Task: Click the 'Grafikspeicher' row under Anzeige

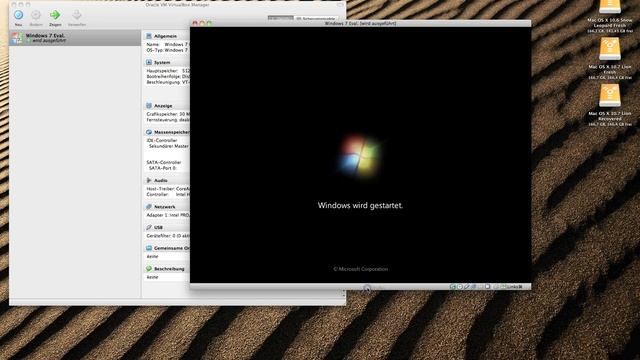Action: [168, 114]
